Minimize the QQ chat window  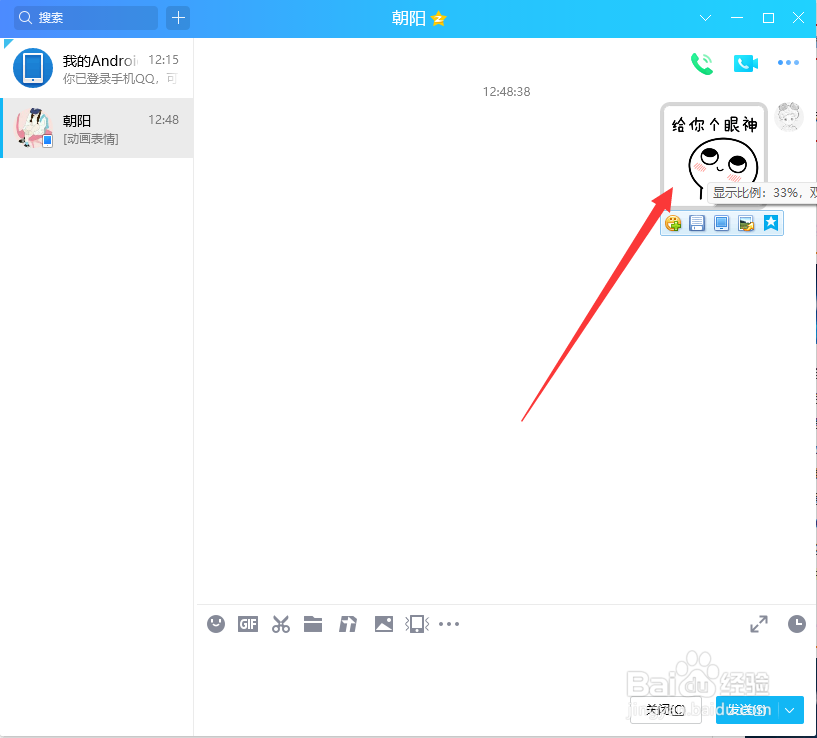737,18
